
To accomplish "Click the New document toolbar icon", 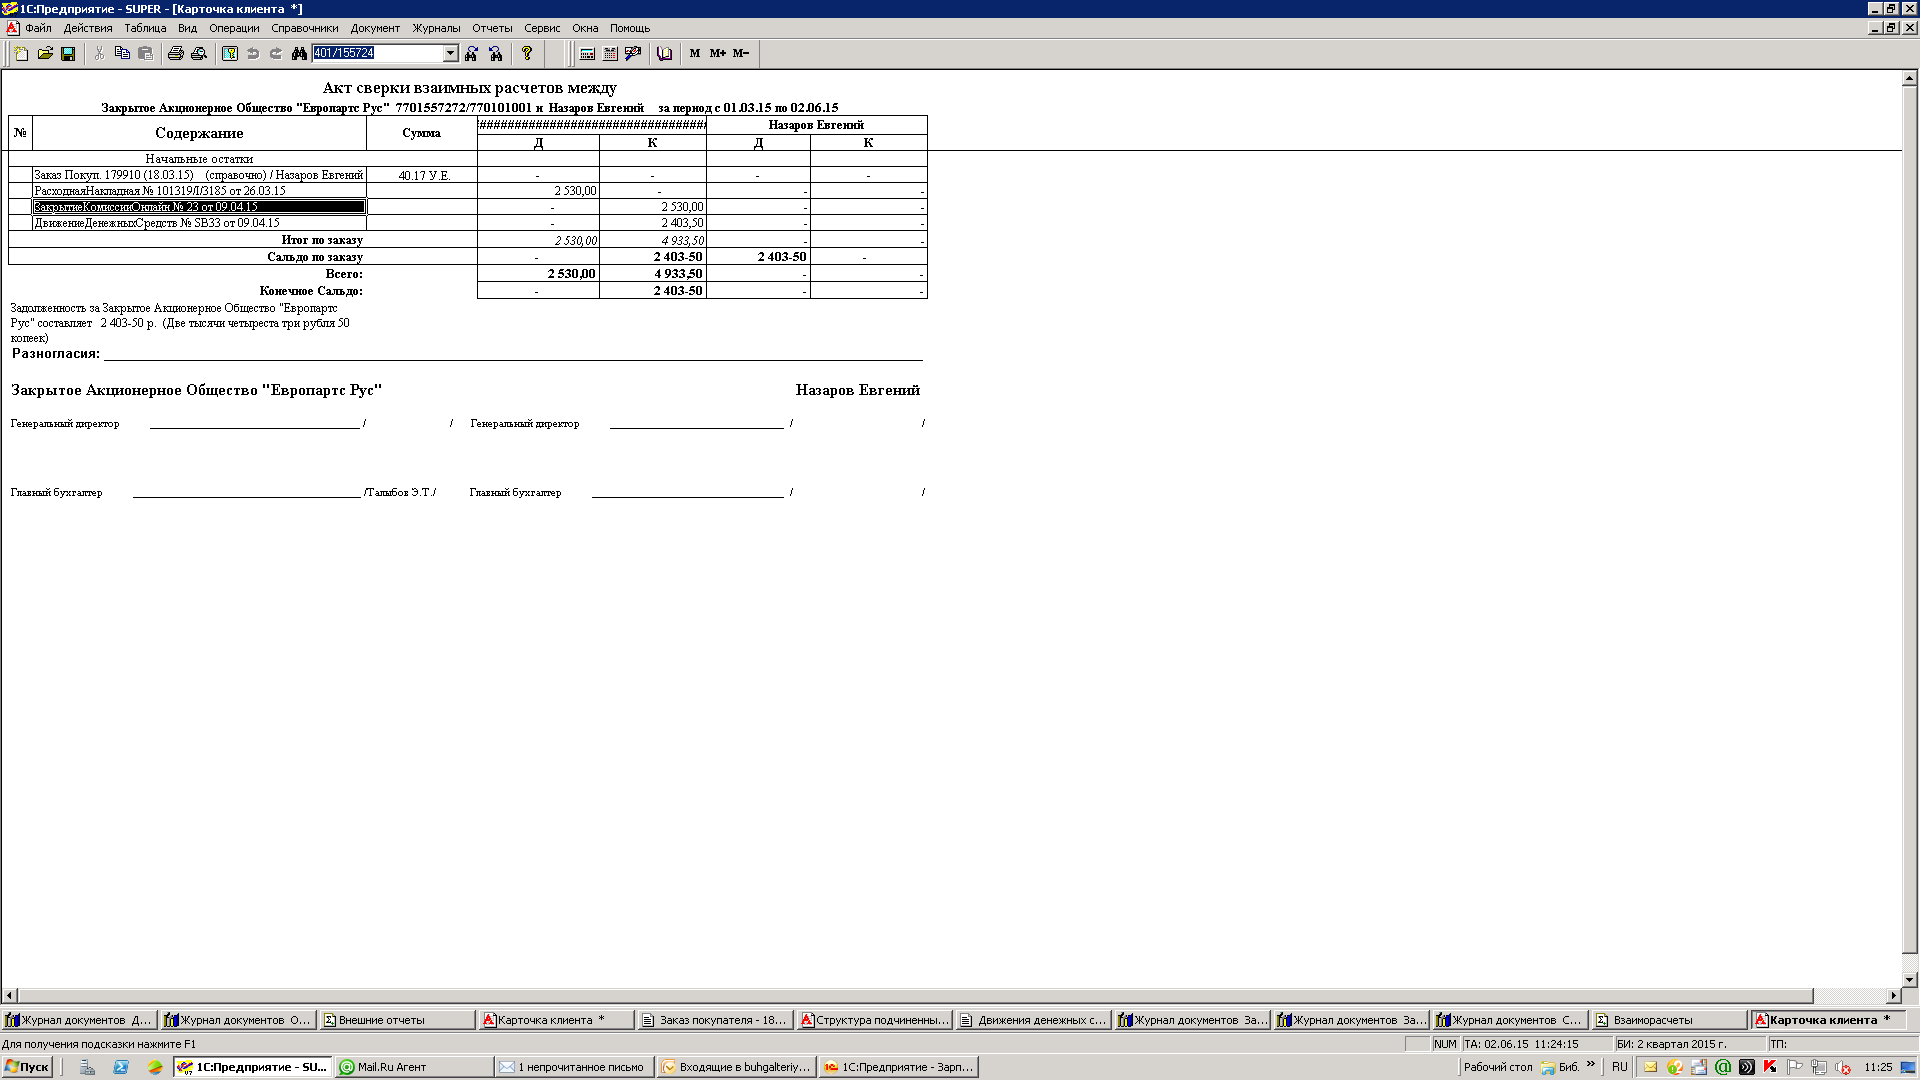I will click(x=21, y=53).
